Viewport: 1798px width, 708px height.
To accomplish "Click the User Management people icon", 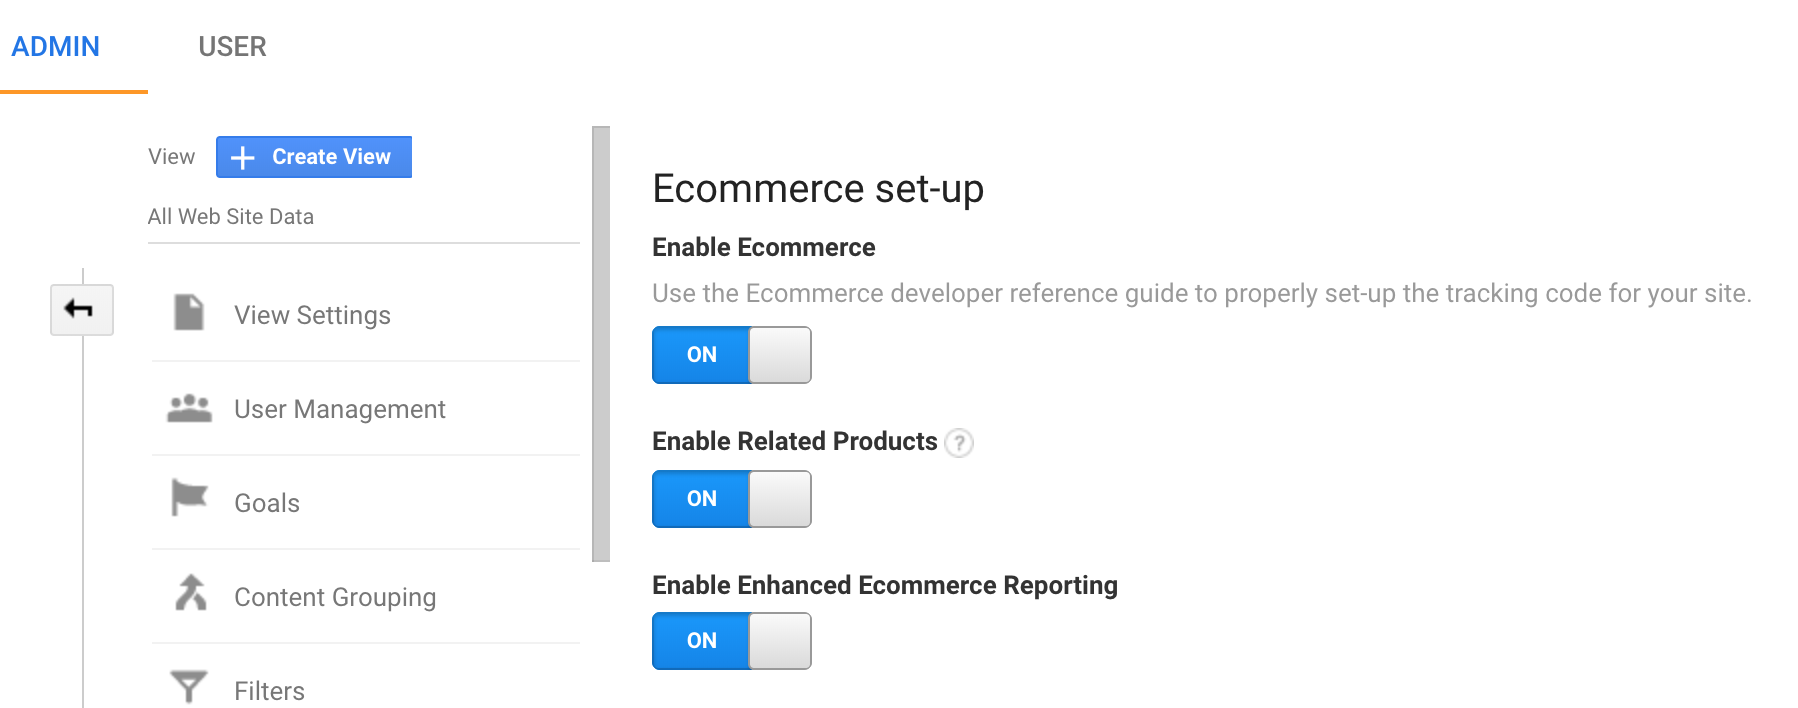I will point(189,408).
